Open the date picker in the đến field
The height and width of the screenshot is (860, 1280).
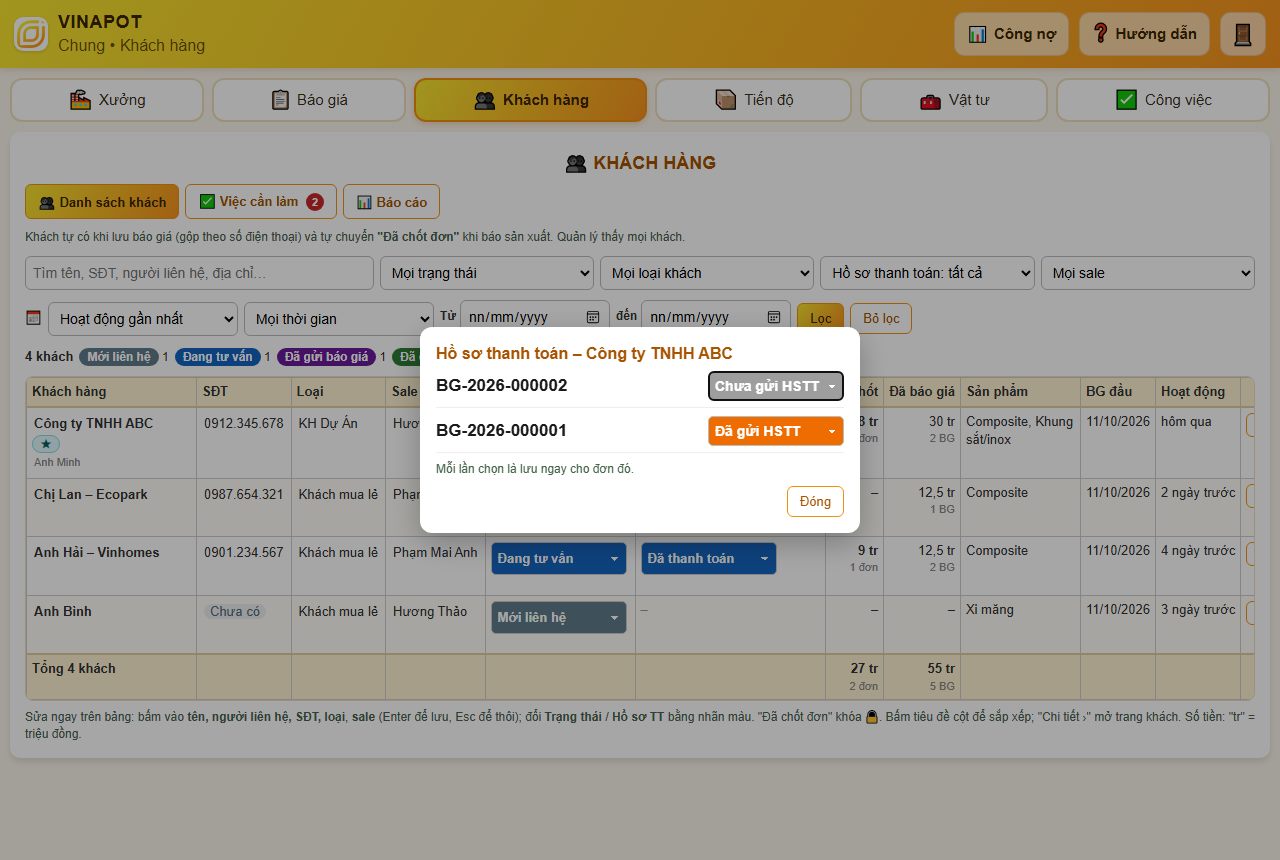coord(774,317)
